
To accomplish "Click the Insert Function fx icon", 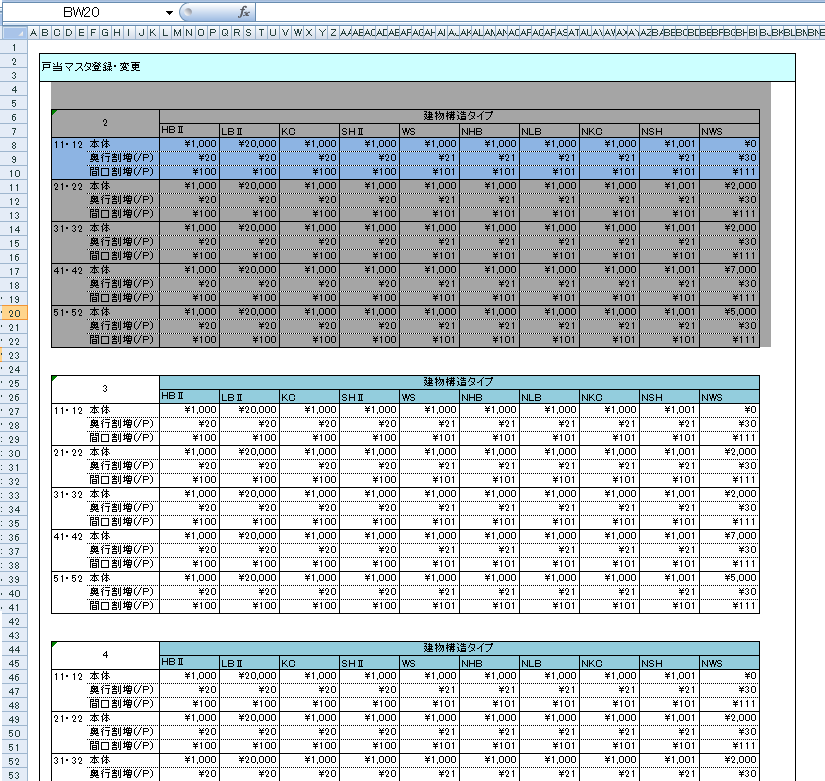I will 244,12.
